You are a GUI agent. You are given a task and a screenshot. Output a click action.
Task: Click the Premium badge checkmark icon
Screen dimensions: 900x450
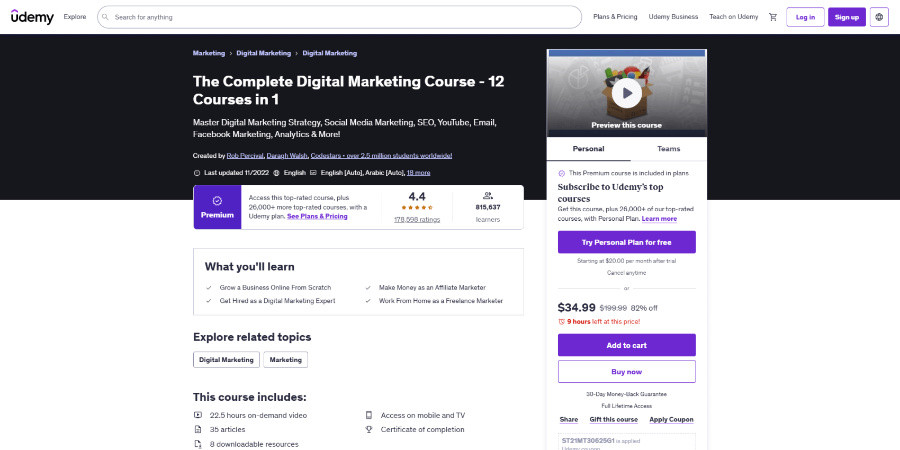coord(217,201)
